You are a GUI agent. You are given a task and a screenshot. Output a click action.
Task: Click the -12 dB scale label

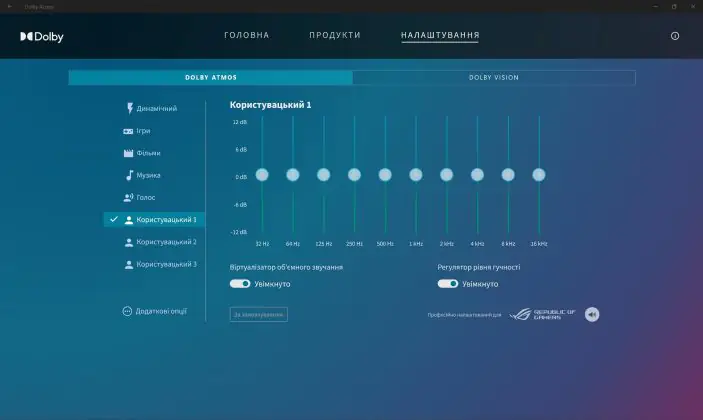tap(239, 232)
